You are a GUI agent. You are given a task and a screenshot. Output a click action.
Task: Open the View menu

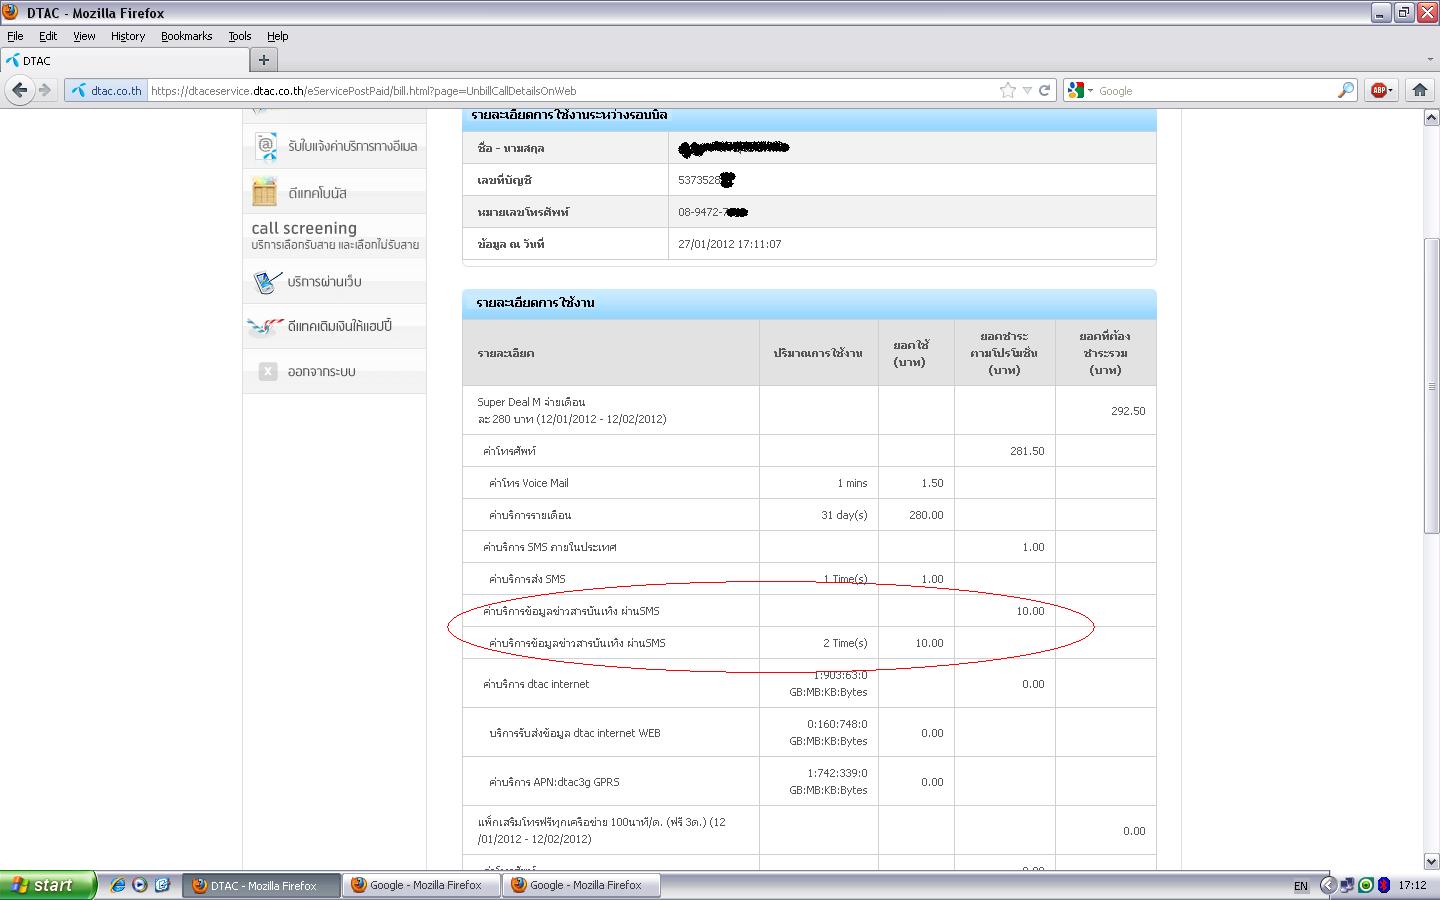[x=84, y=36]
